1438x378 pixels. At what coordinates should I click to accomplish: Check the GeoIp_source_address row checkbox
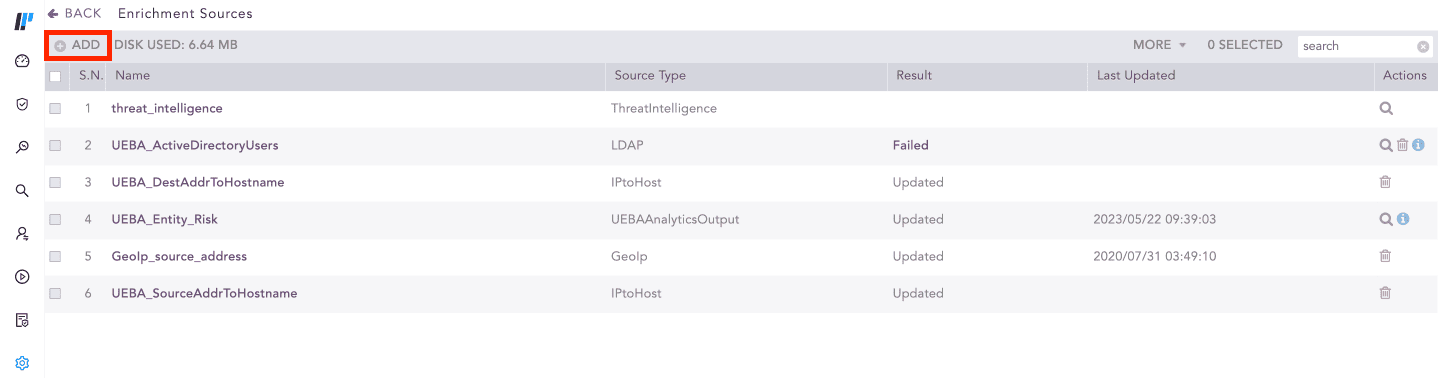click(55, 256)
